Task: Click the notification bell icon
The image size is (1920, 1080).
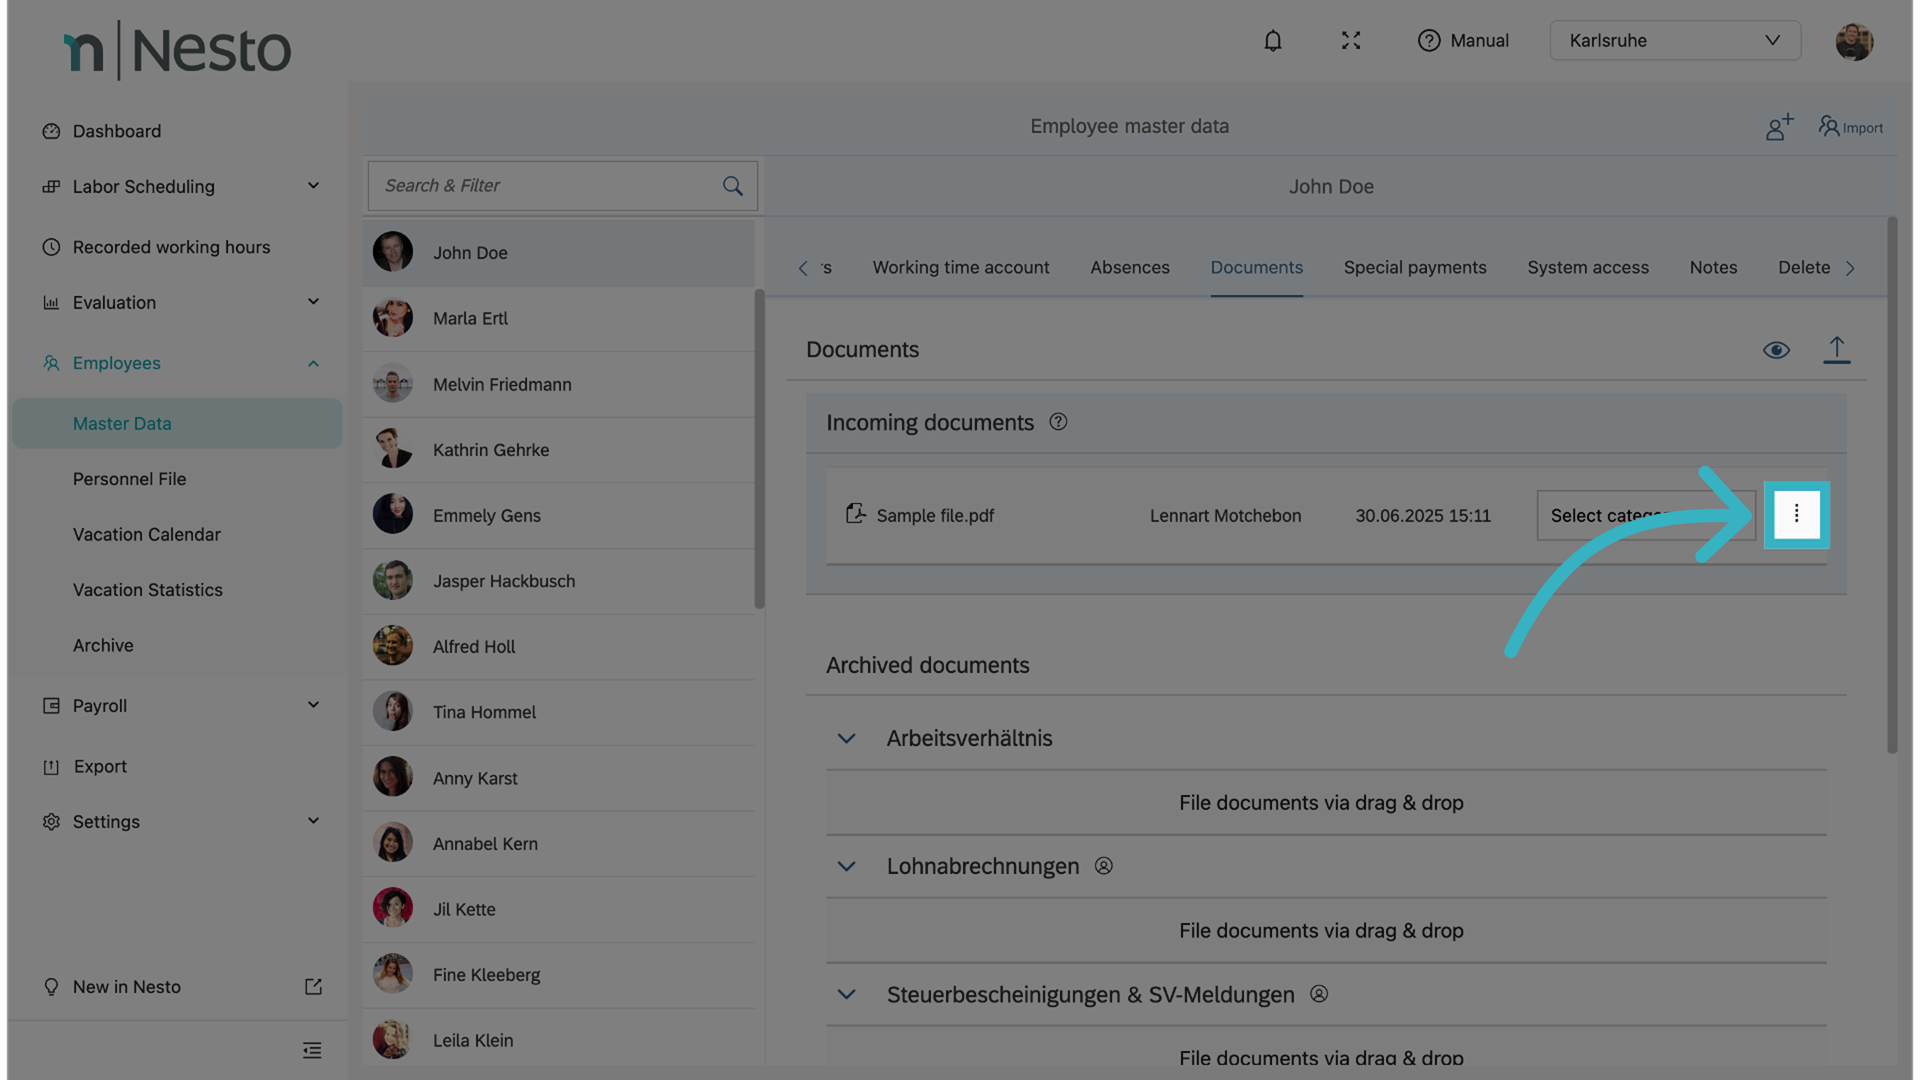Action: (1272, 41)
